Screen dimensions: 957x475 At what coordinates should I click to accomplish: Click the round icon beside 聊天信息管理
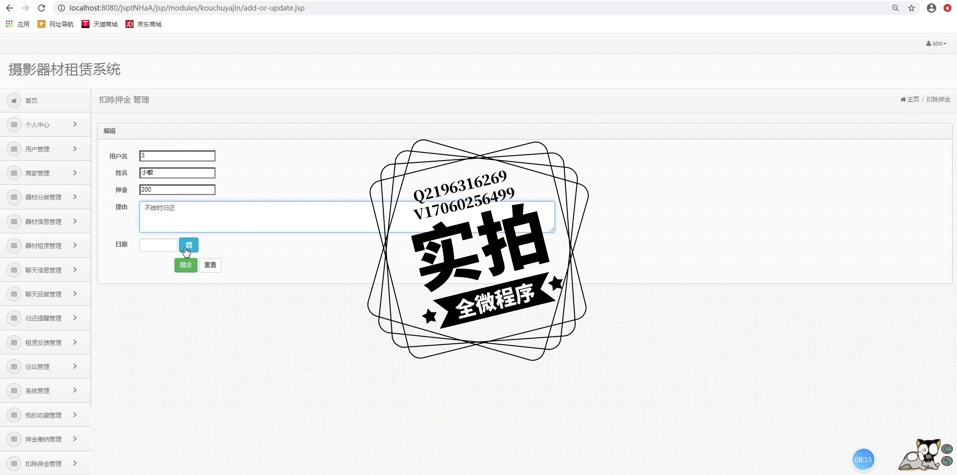coord(13,270)
